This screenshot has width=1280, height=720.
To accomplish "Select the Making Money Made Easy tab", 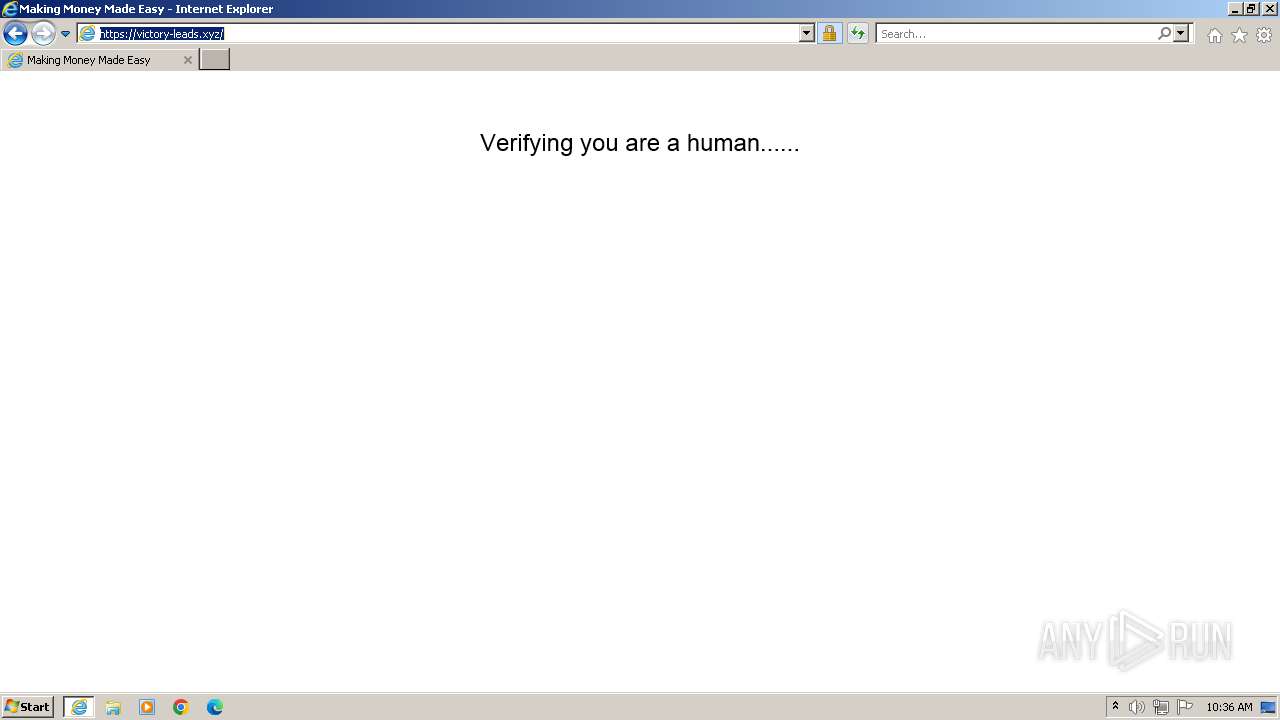I will (x=98, y=60).
